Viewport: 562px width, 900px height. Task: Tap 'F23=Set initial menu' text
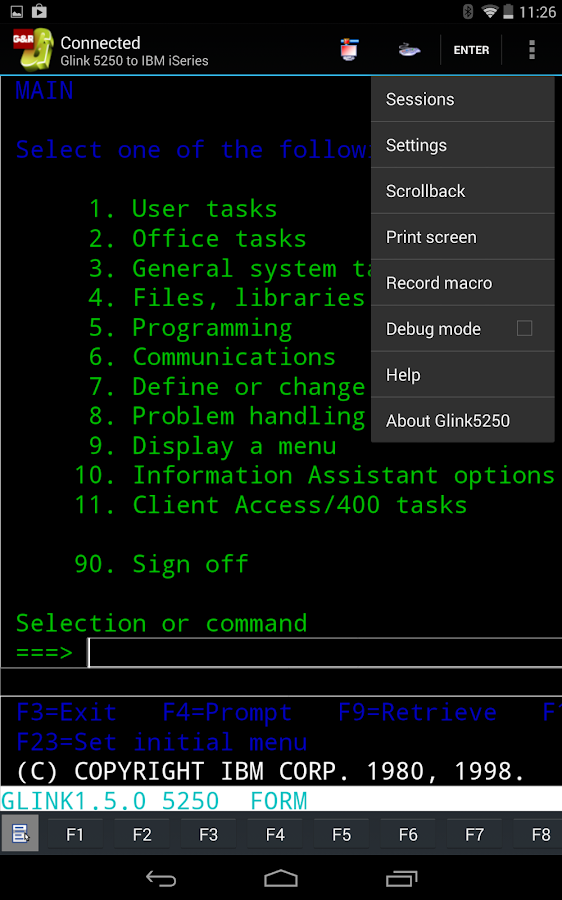(x=162, y=742)
